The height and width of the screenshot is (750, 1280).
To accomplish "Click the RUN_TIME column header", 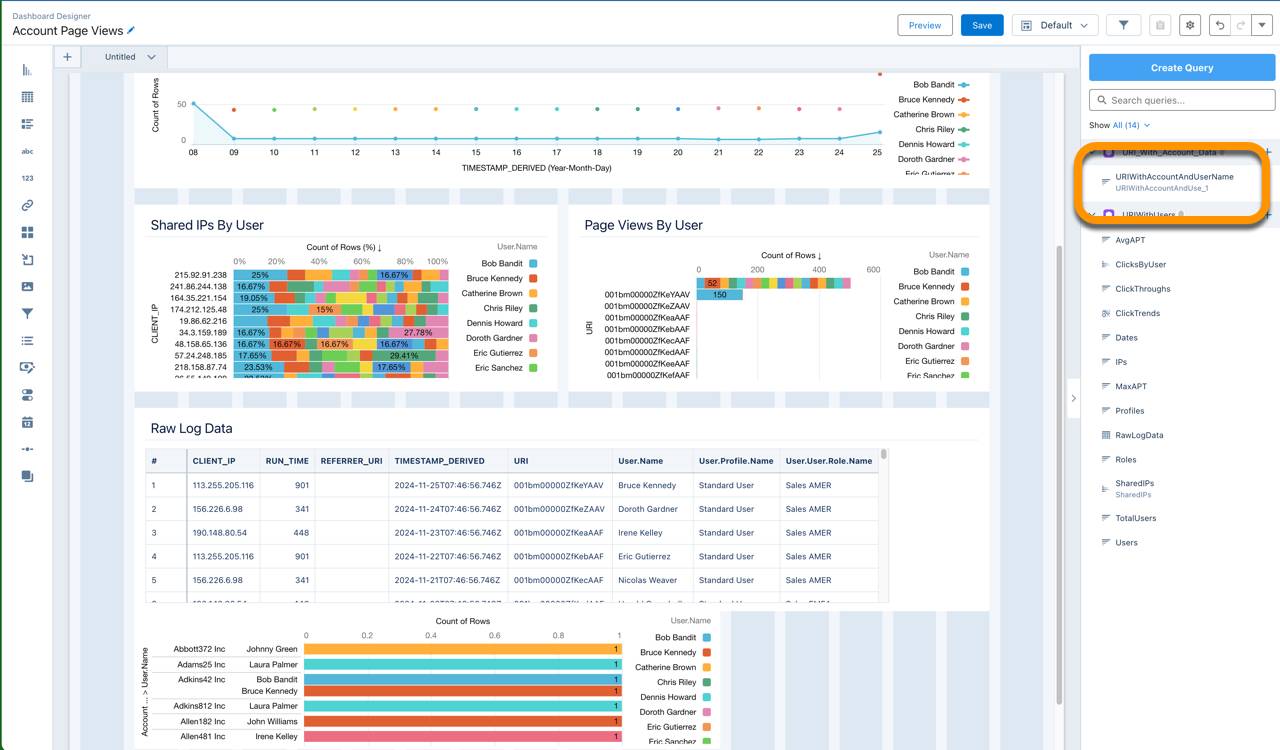I will click(287, 461).
